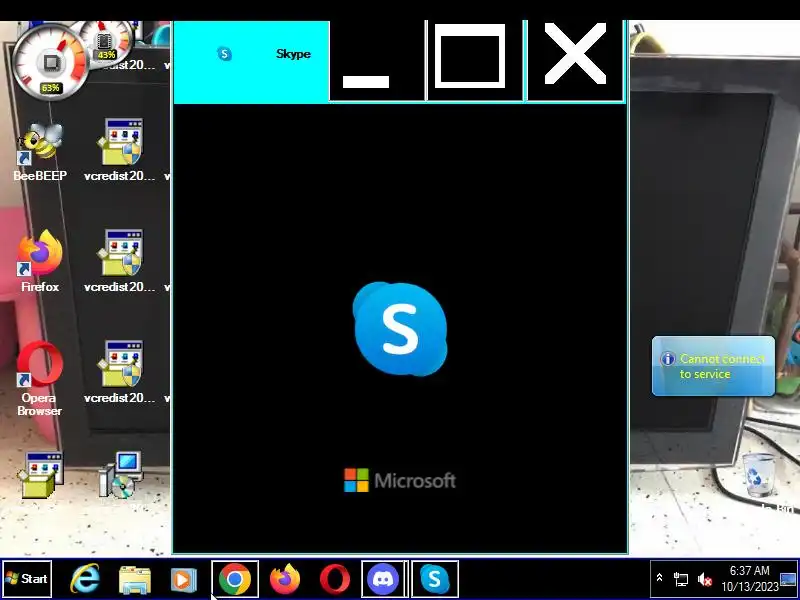Launch Firefox from the taskbar
This screenshot has width=800, height=600.
(285, 579)
